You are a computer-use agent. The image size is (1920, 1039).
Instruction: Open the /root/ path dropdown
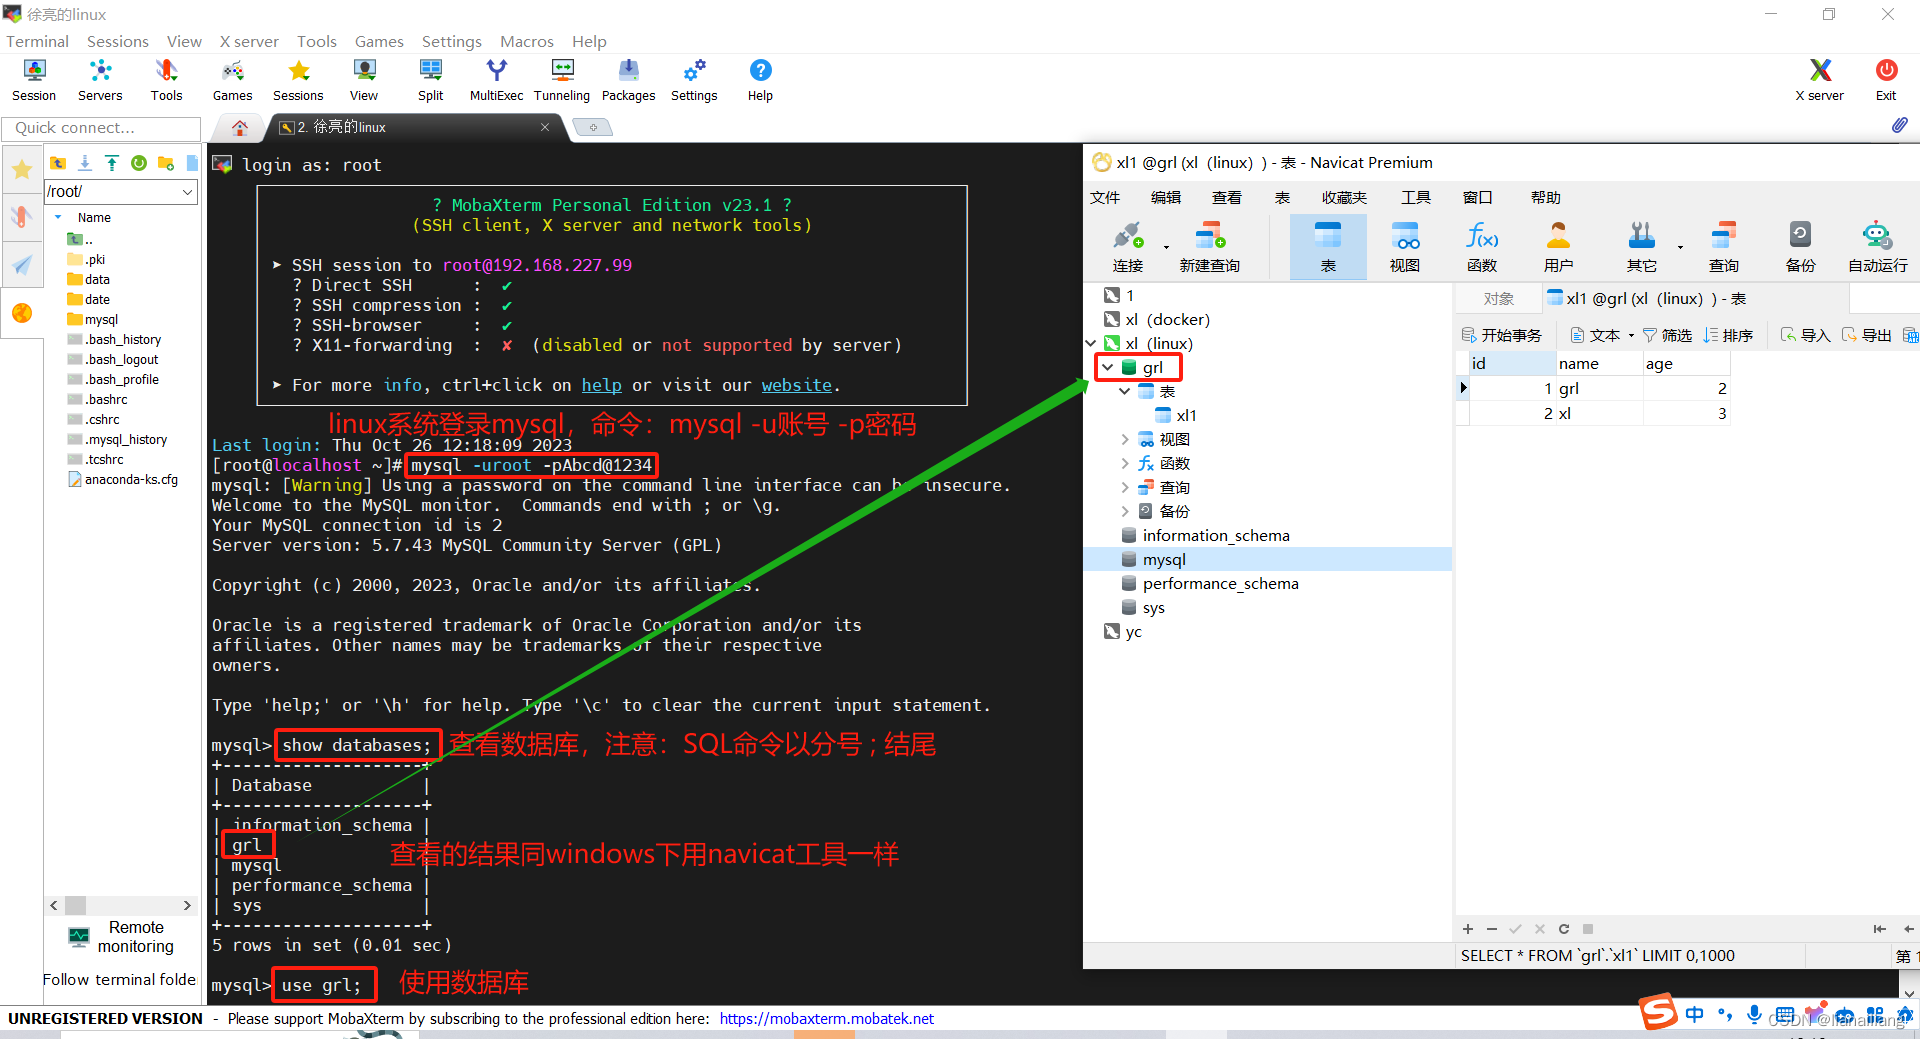click(187, 191)
